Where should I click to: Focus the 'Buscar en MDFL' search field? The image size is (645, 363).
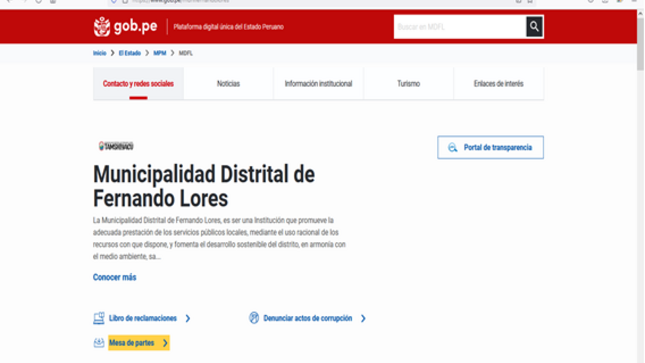point(460,27)
